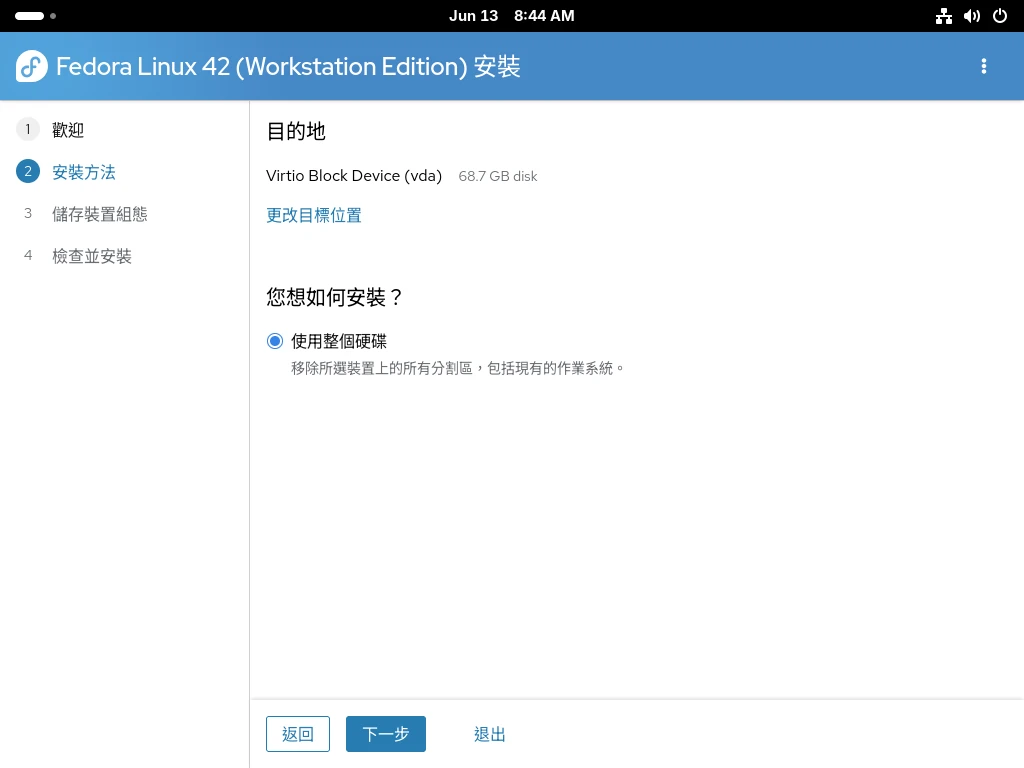Image resolution: width=1024 pixels, height=768 pixels.
Task: Click the Virtio Block Device (vda) entry
Action: tap(354, 176)
